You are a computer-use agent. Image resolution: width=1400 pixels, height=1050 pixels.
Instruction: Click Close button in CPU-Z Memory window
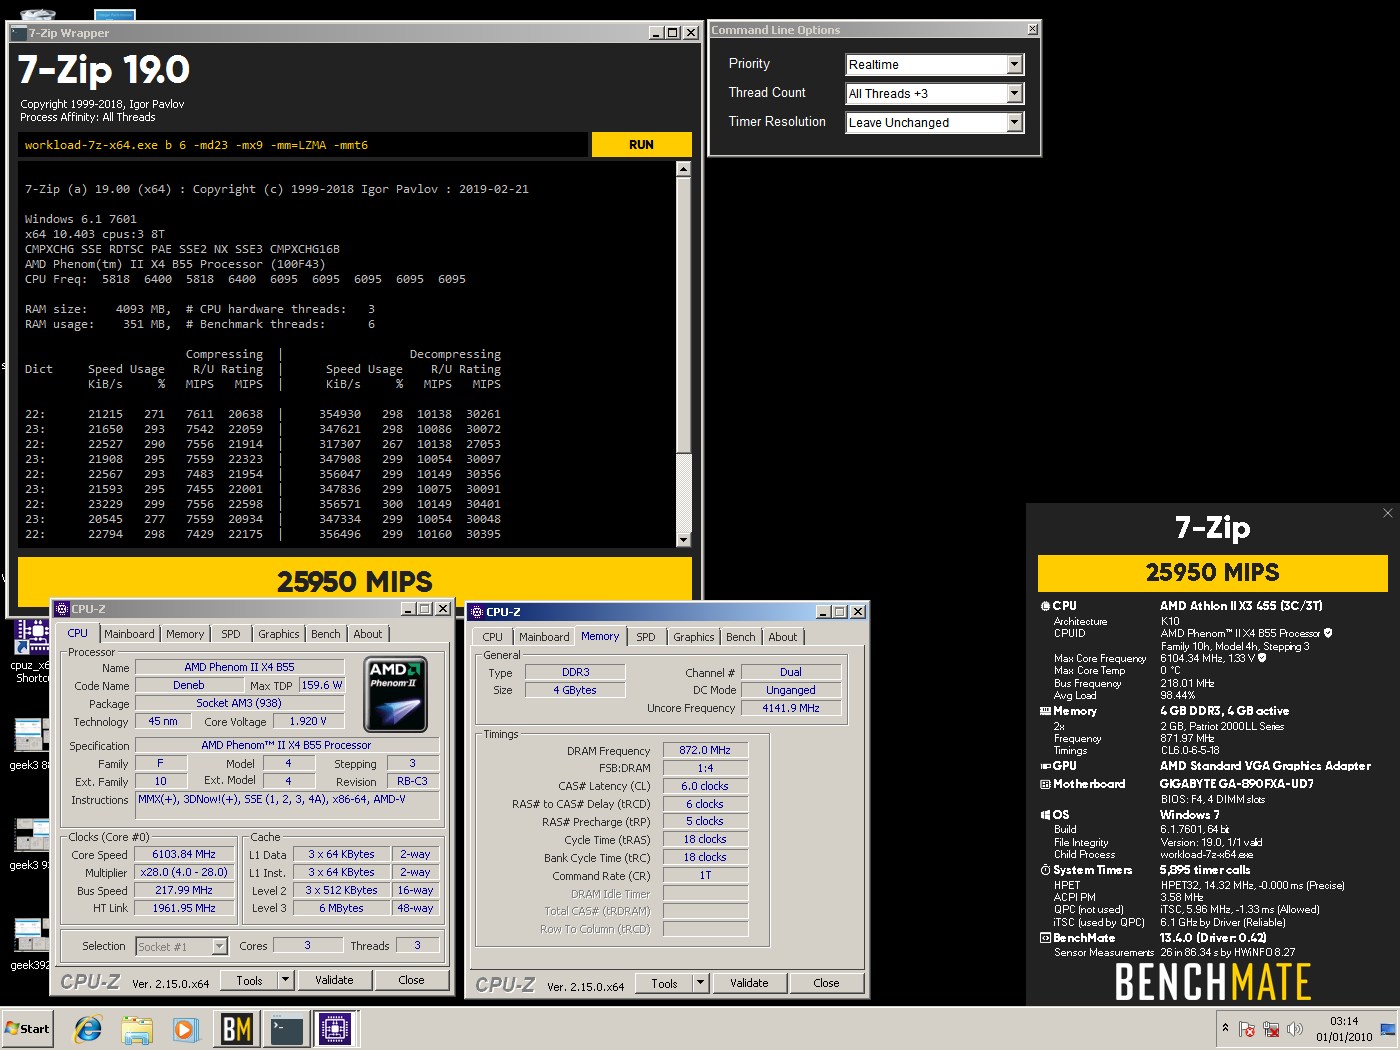826,983
